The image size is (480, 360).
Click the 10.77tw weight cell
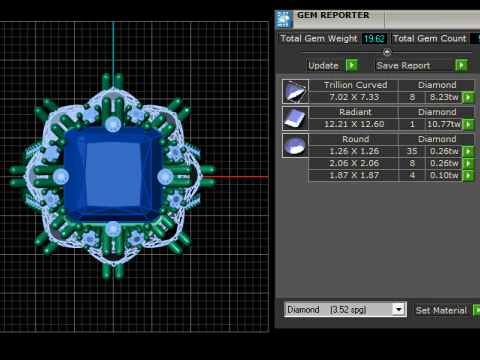(x=444, y=124)
